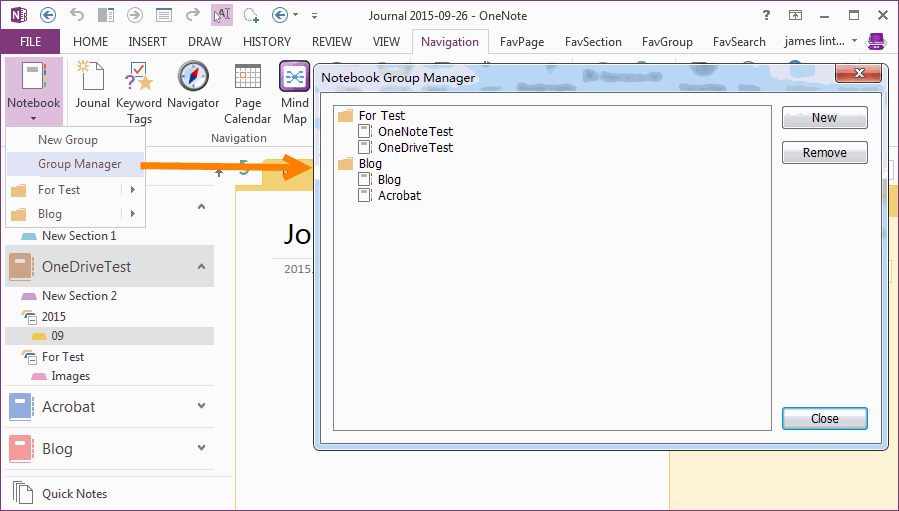The image size is (899, 511).
Task: Switch to the HOME ribbon tab
Action: click(x=91, y=42)
